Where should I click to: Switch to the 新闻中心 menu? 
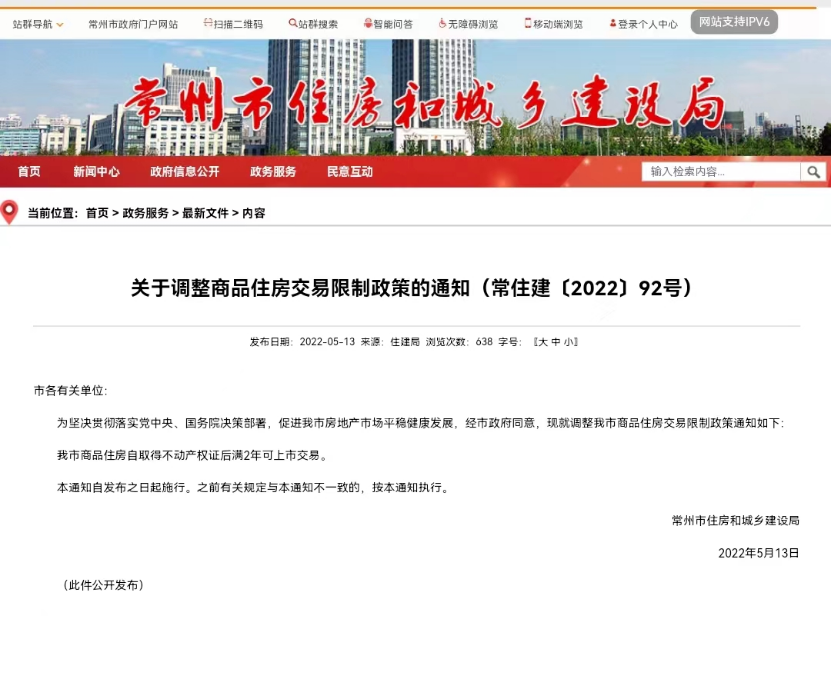[x=96, y=172]
